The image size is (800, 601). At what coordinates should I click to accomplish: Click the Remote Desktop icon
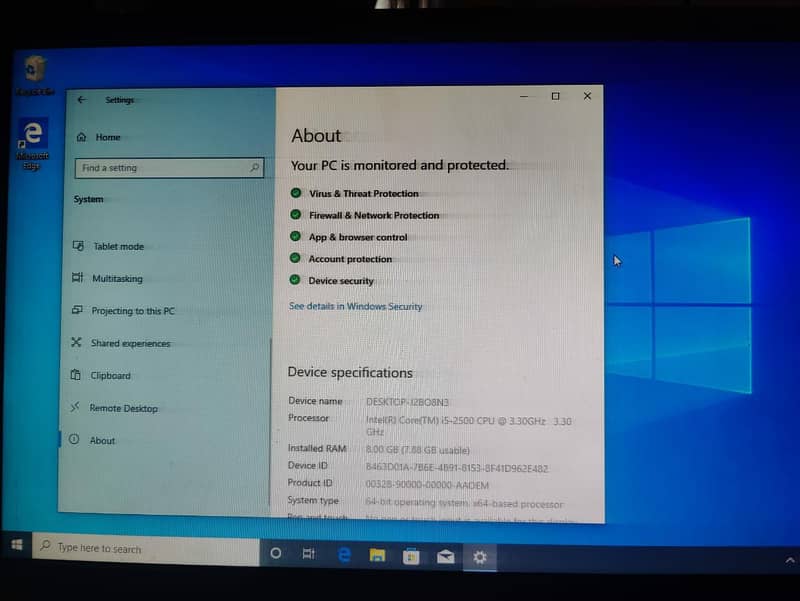(75, 407)
